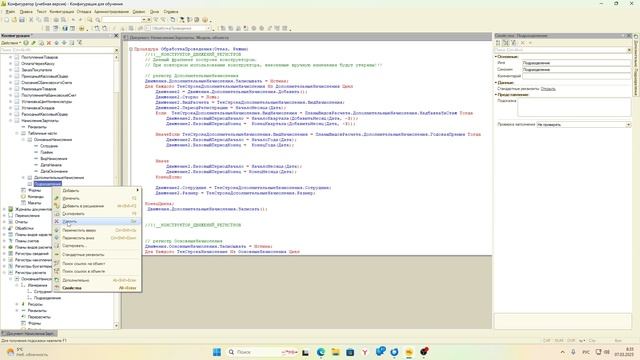Clear the Configuration tree search field
This screenshot has height=360, width=640.
[116, 50]
